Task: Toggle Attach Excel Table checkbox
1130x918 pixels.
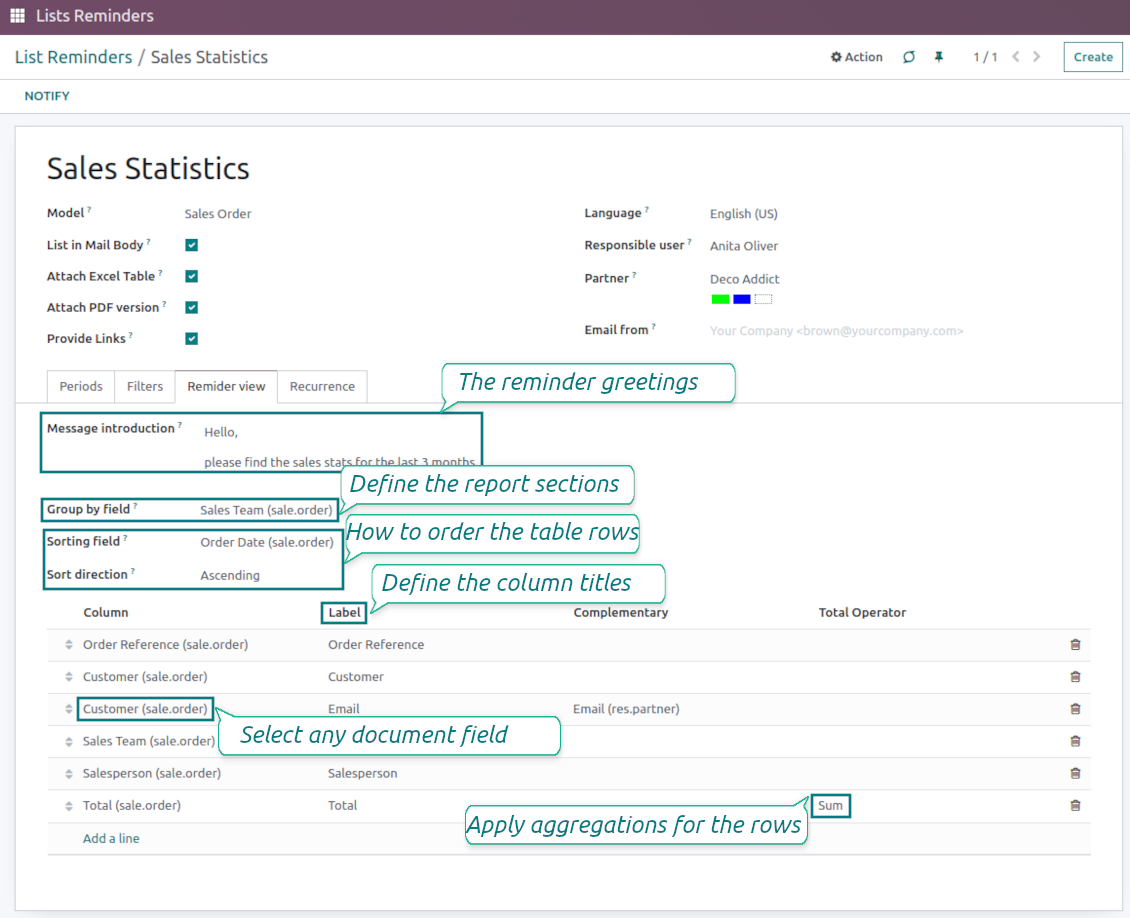Action: pos(191,276)
